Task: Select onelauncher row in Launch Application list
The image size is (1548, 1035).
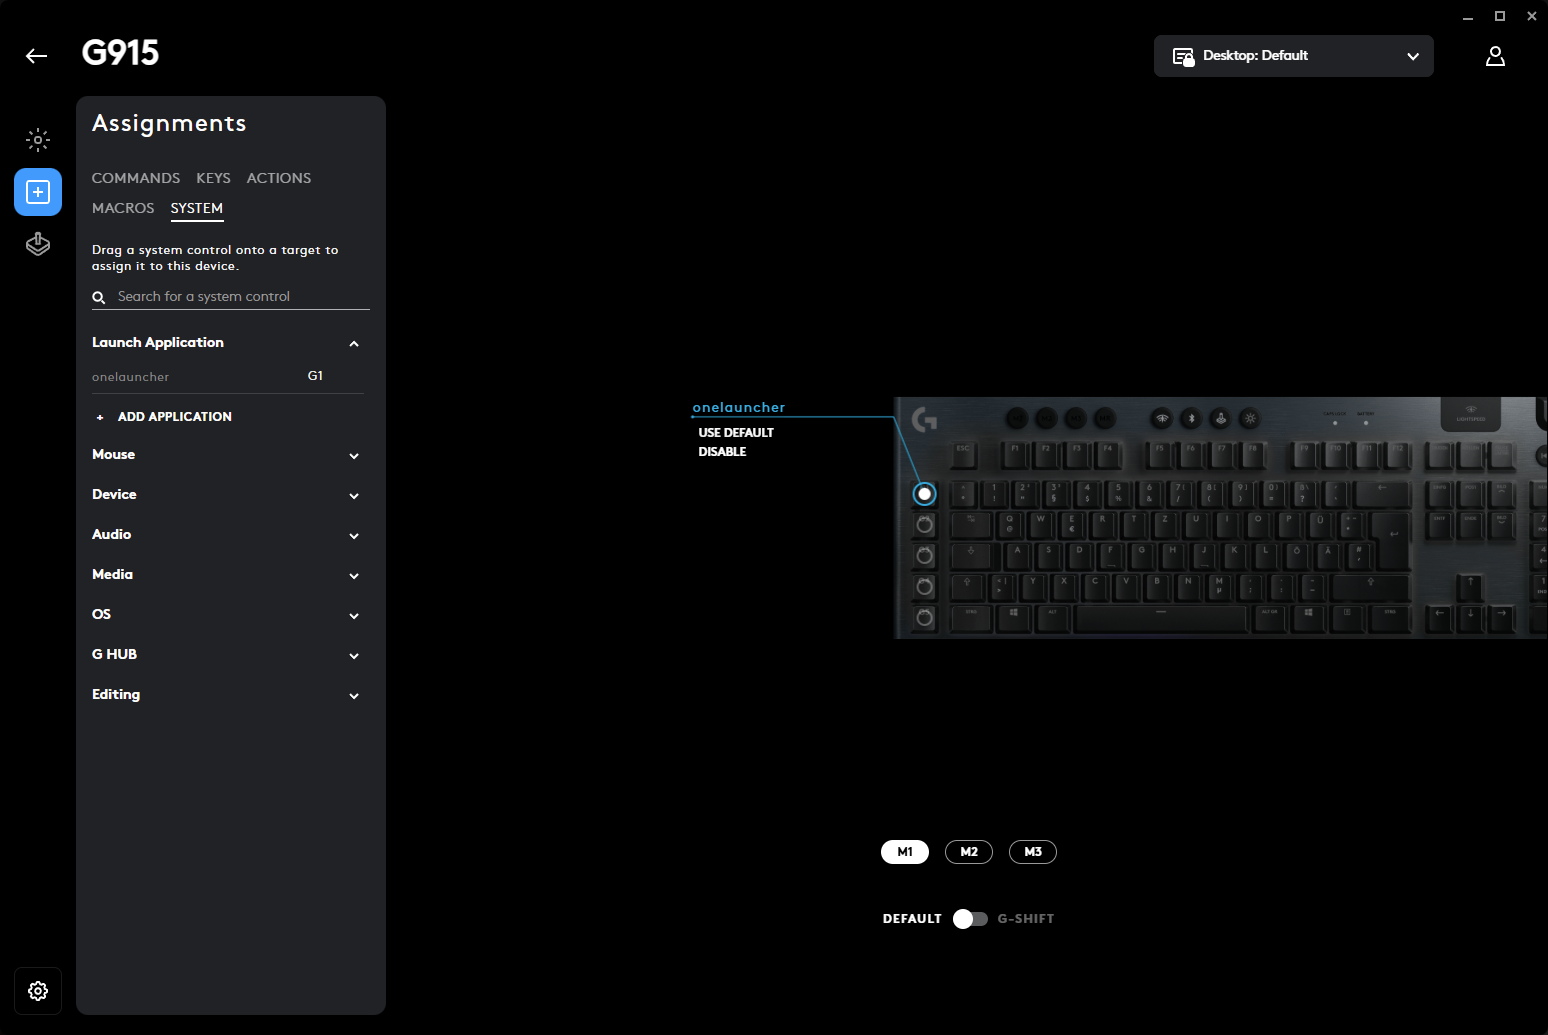Action: (228, 377)
